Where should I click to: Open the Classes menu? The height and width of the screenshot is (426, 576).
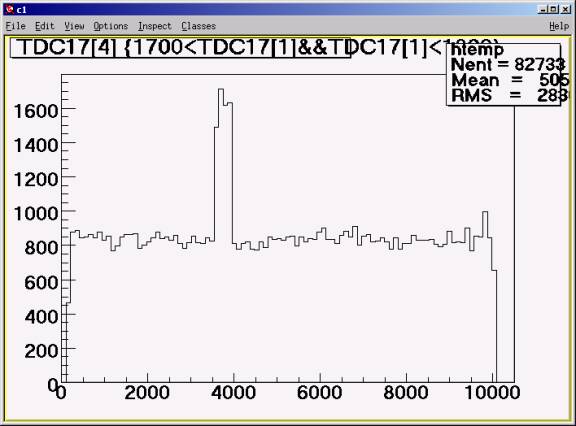pyautogui.click(x=198, y=26)
